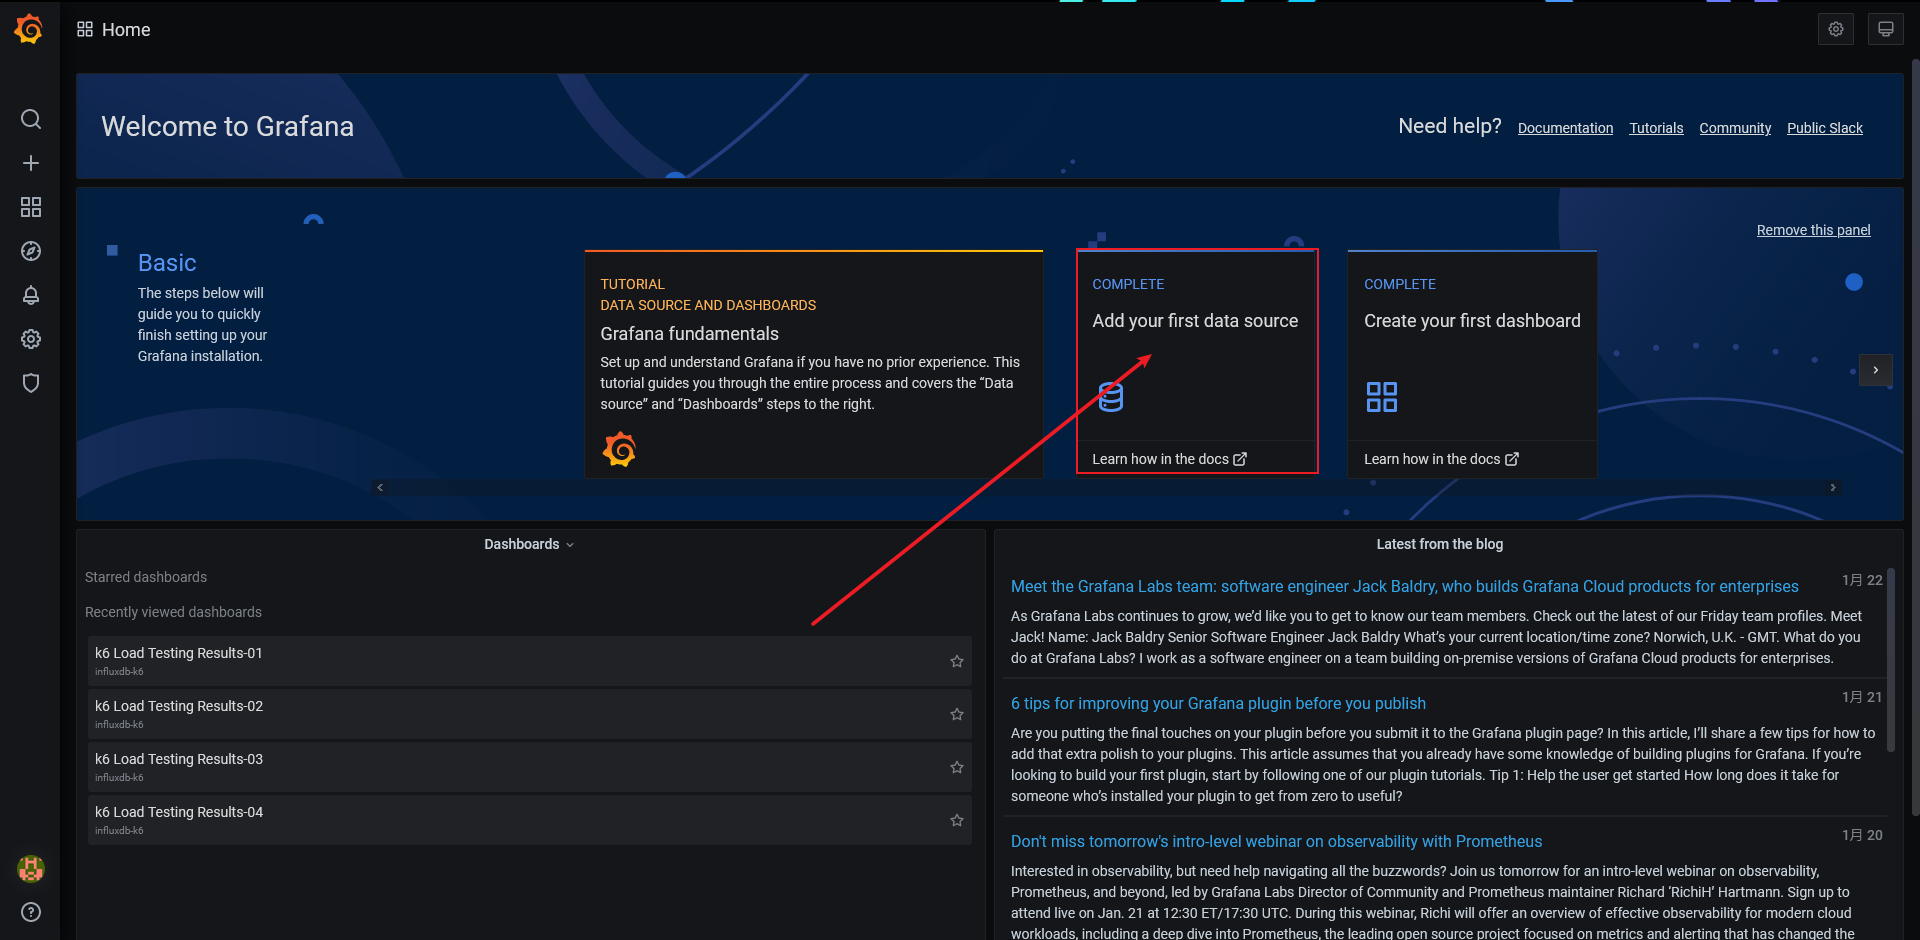
Task: Star the k6 Load Testing Results-03 dashboard
Action: pyautogui.click(x=956, y=767)
